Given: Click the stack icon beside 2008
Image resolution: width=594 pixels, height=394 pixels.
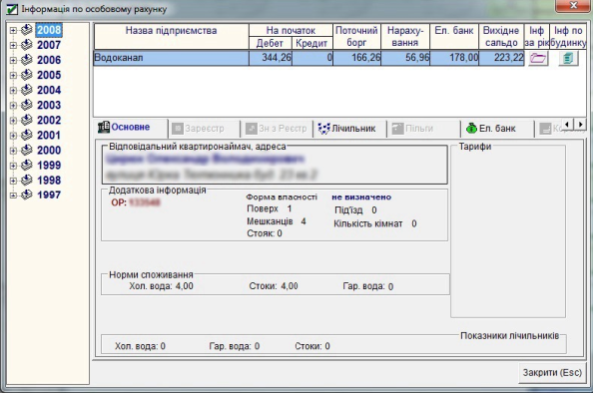Looking at the screenshot, I should coord(27,30).
